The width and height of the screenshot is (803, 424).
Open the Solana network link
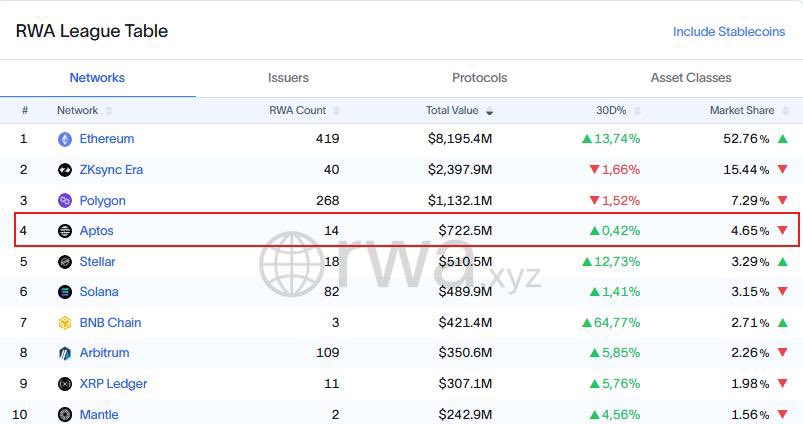99,292
